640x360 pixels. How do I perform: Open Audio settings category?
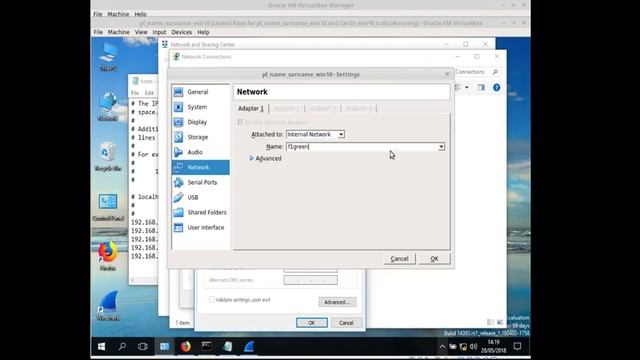click(200, 152)
